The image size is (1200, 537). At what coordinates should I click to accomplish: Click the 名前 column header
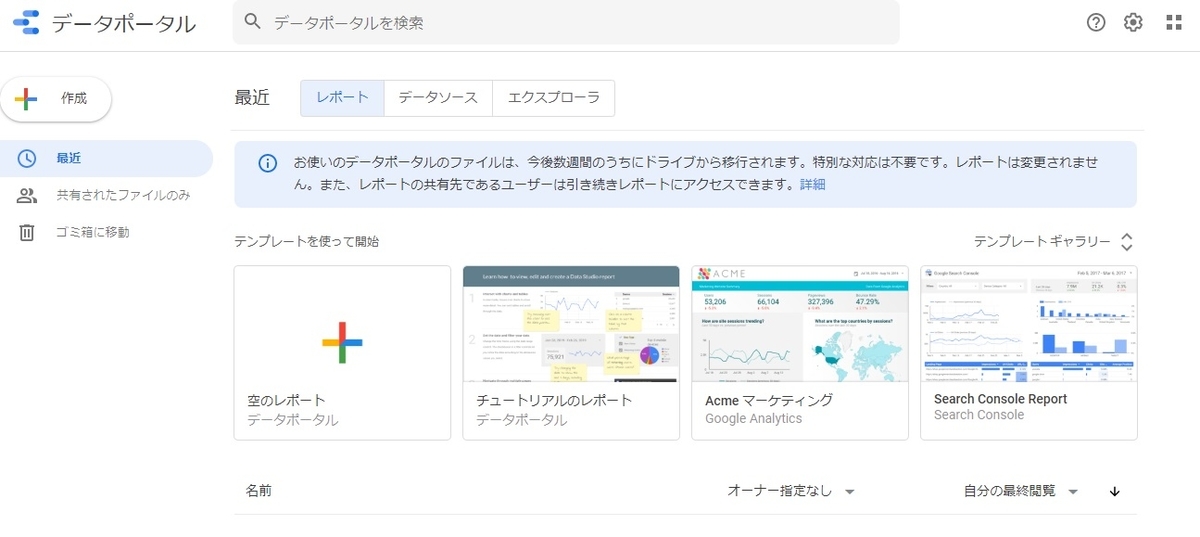259,491
